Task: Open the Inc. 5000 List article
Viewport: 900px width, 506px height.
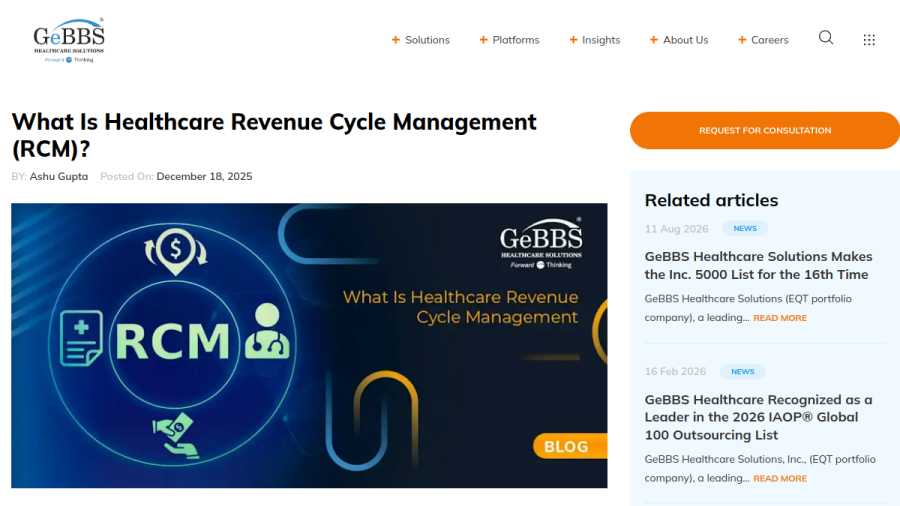Action: pos(758,265)
